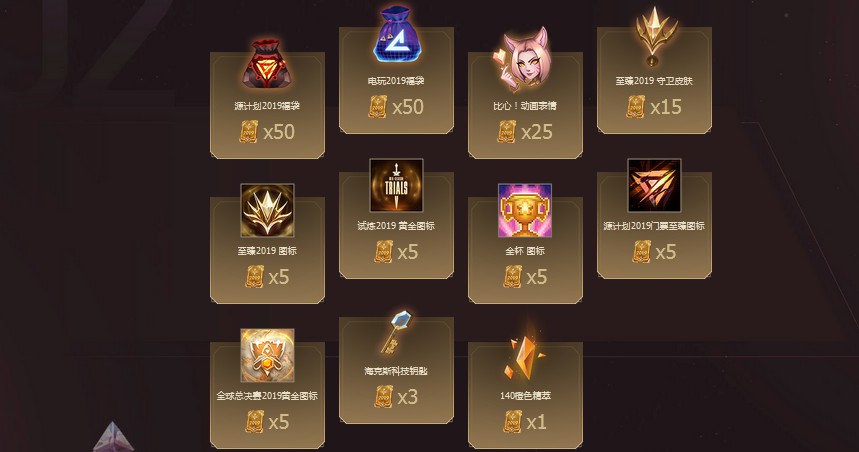This screenshot has height=452, width=859.
Task: Select the Hextech key 海克斯科技钥匙 icon
Action: coord(396,332)
